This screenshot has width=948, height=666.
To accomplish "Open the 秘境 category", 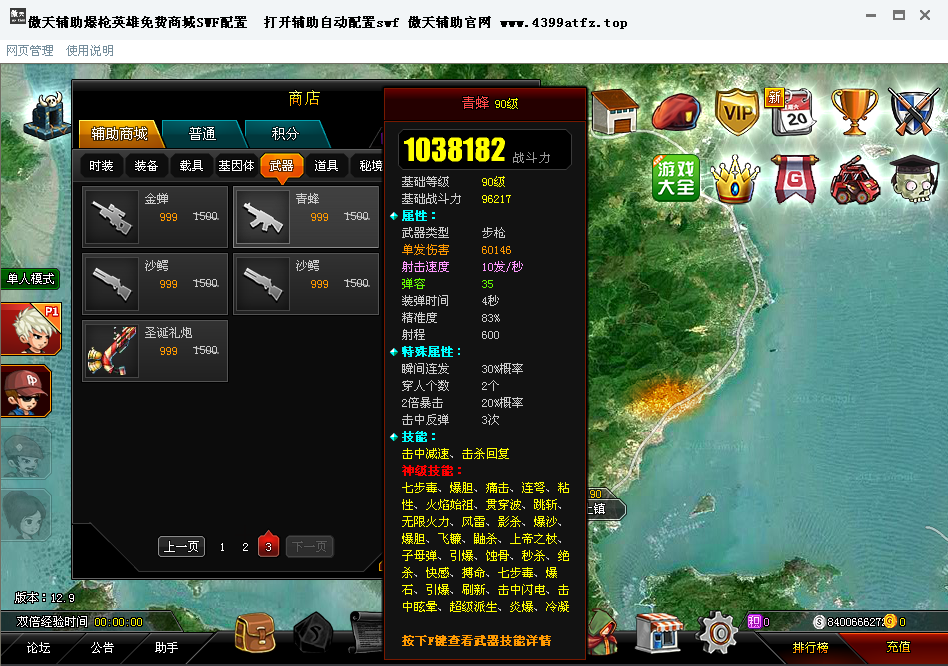I will [x=368, y=166].
